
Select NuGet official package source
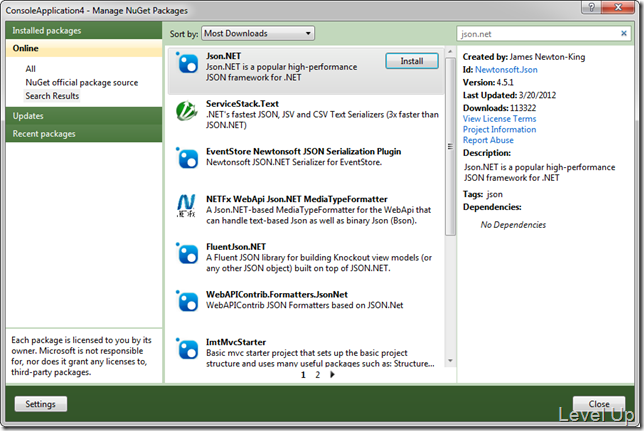pyautogui.click(x=82, y=82)
